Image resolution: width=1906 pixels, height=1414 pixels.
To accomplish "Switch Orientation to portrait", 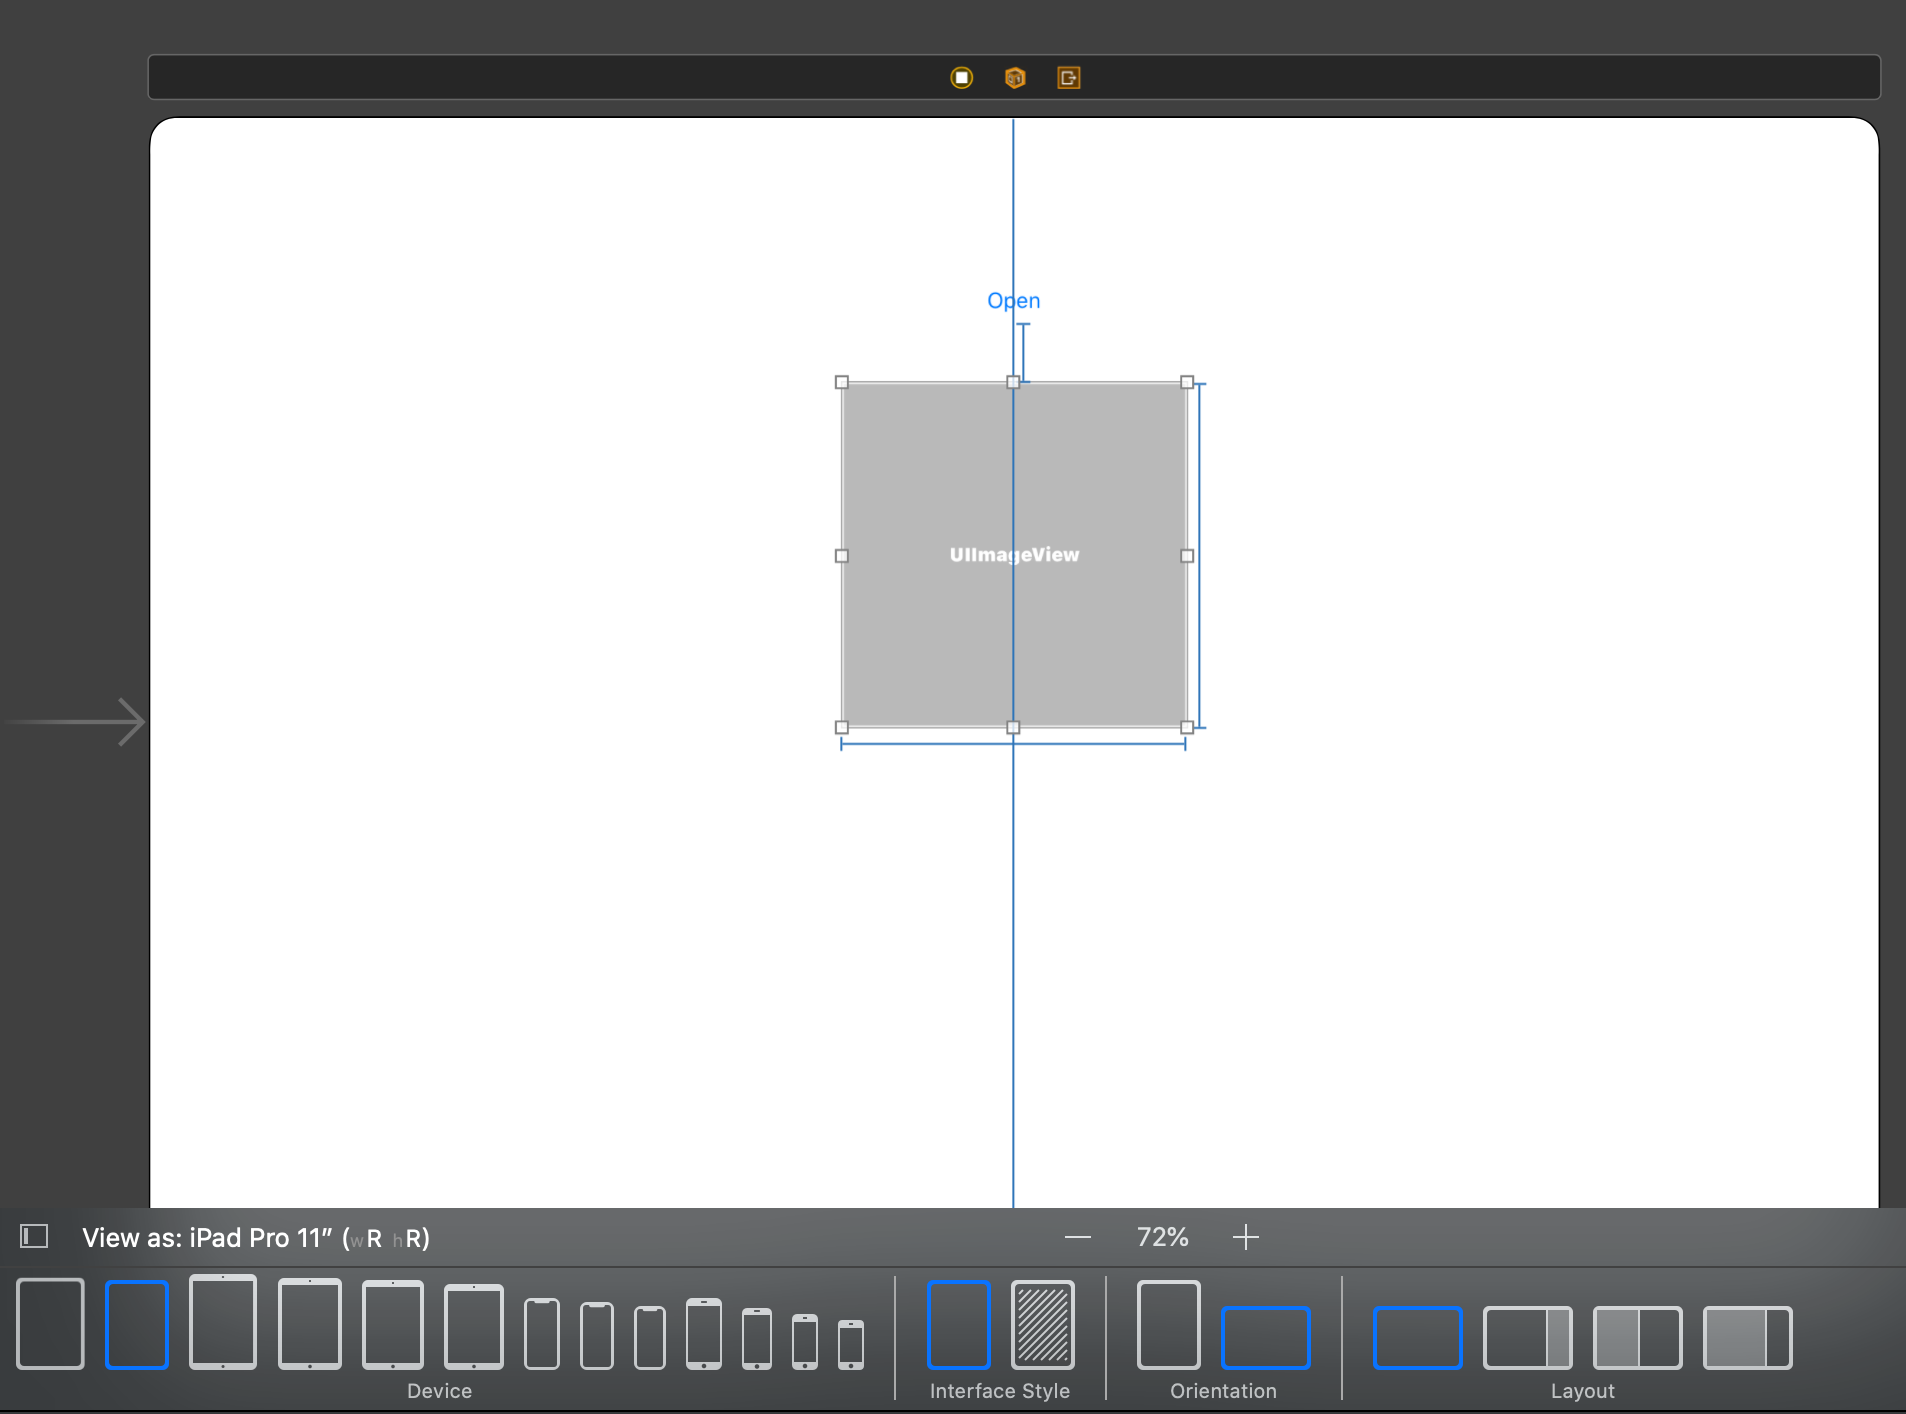I will click(1169, 1324).
